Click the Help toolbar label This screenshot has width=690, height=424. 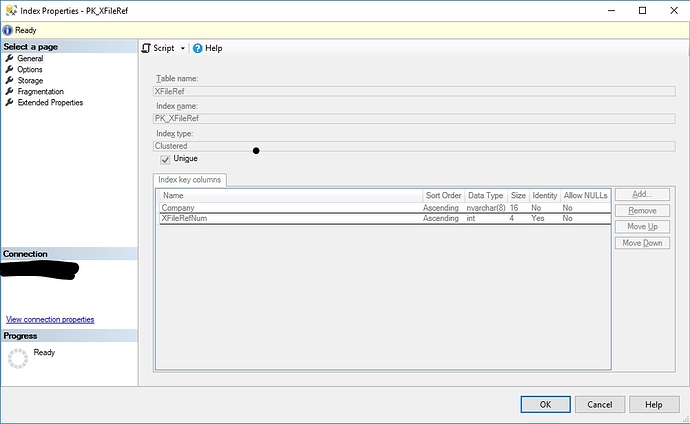[x=213, y=48]
